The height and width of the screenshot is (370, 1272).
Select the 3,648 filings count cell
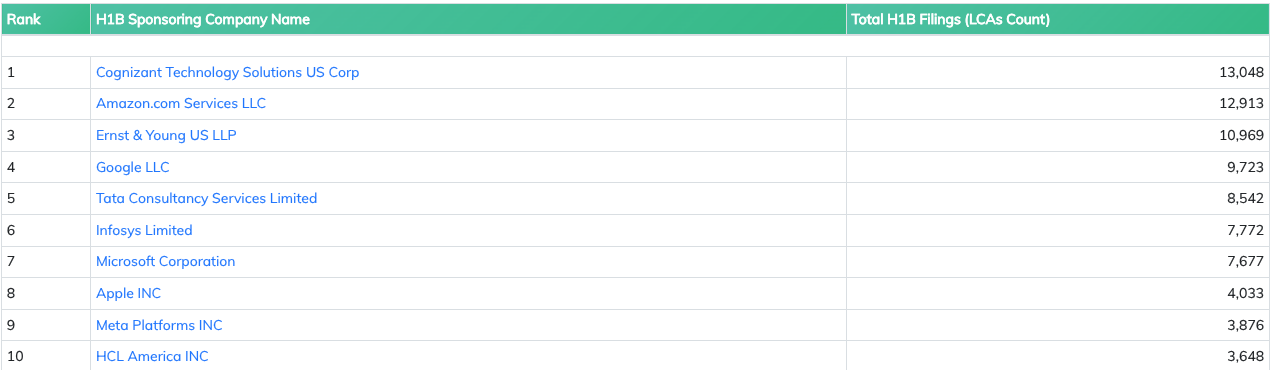(x=1058, y=356)
